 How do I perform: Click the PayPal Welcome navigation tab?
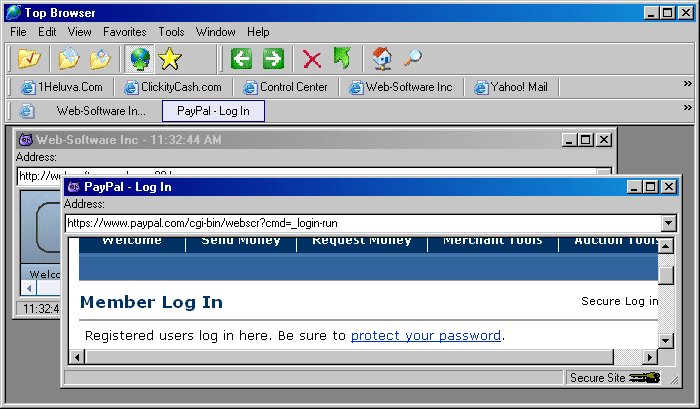click(x=132, y=242)
